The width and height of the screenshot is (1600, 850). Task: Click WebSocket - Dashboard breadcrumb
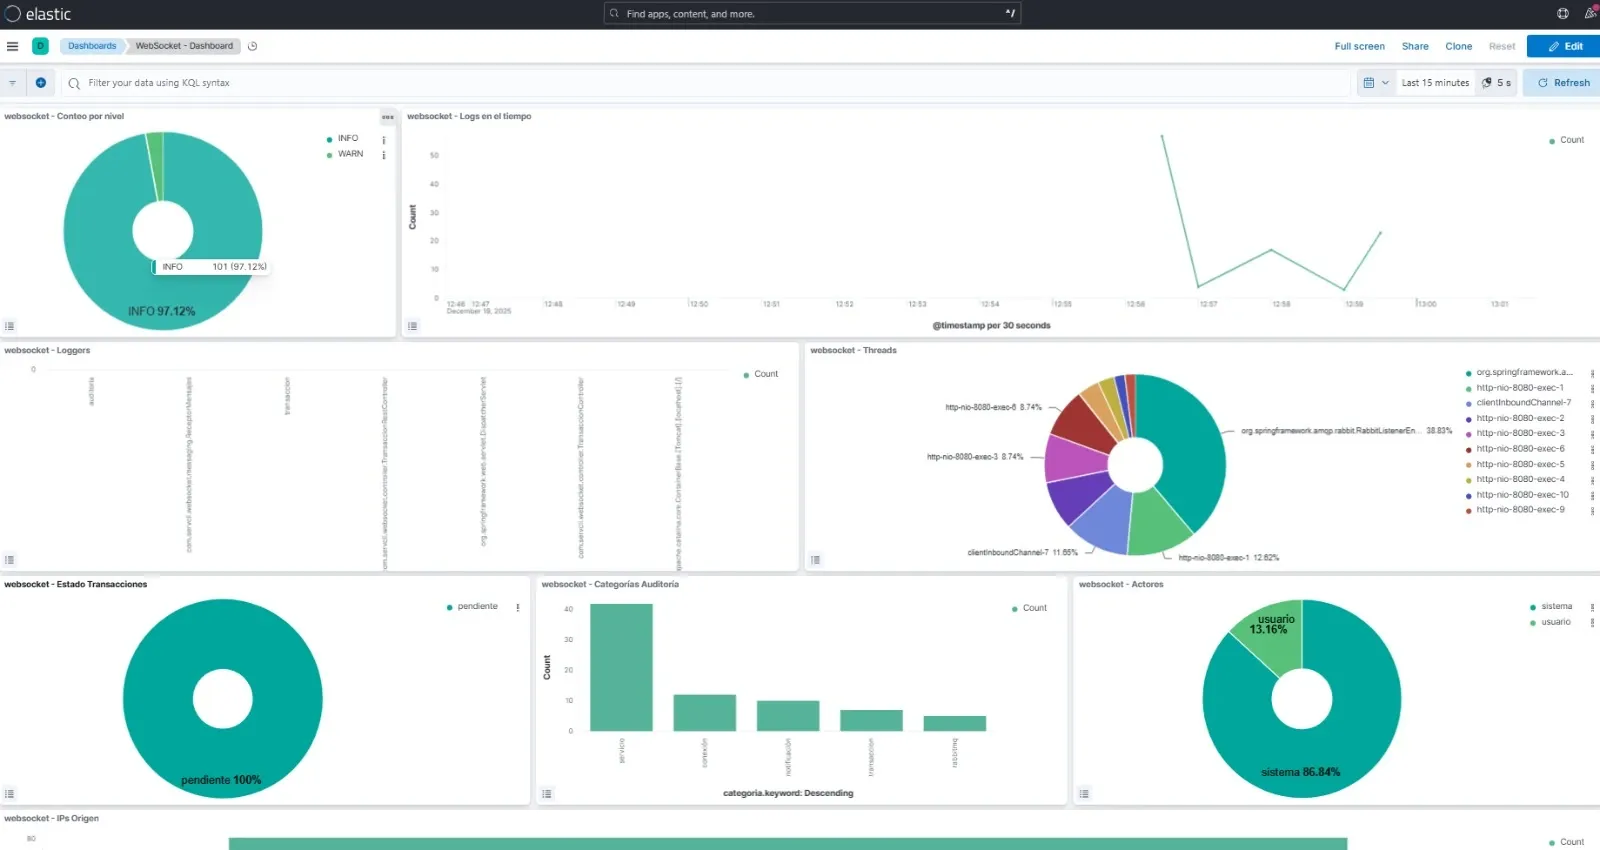[184, 46]
